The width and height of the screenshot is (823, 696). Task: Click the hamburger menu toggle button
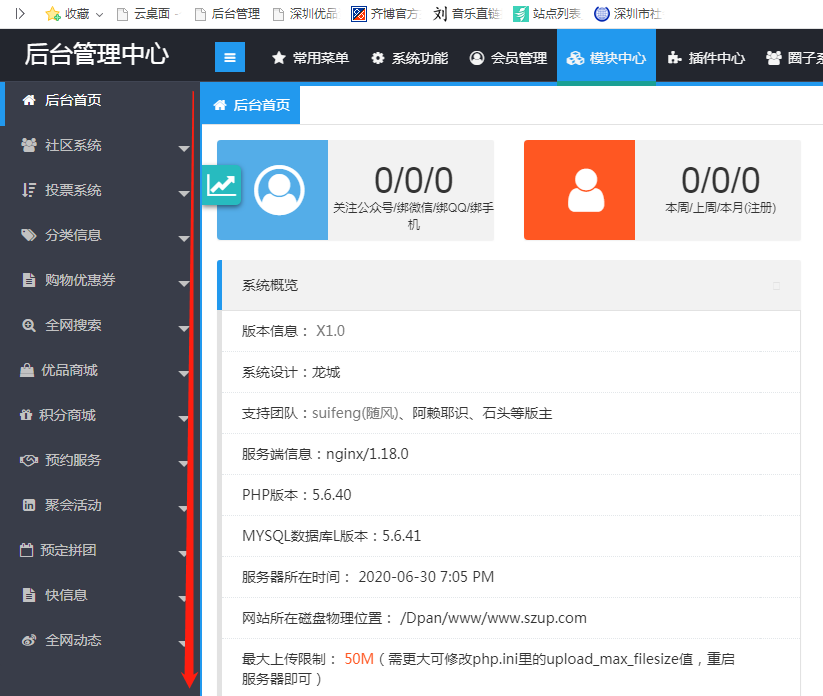click(x=230, y=58)
